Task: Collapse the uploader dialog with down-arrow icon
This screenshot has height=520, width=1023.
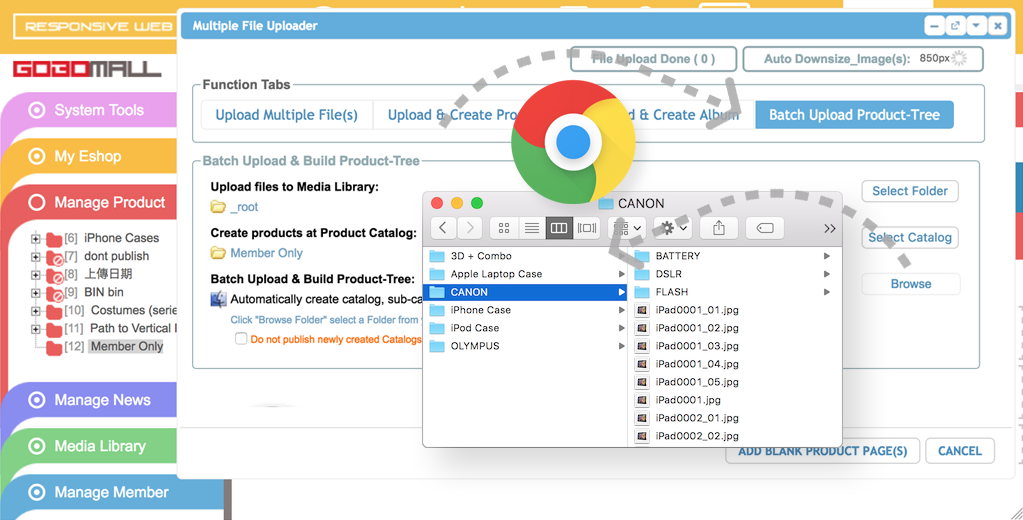Action: tap(976, 26)
